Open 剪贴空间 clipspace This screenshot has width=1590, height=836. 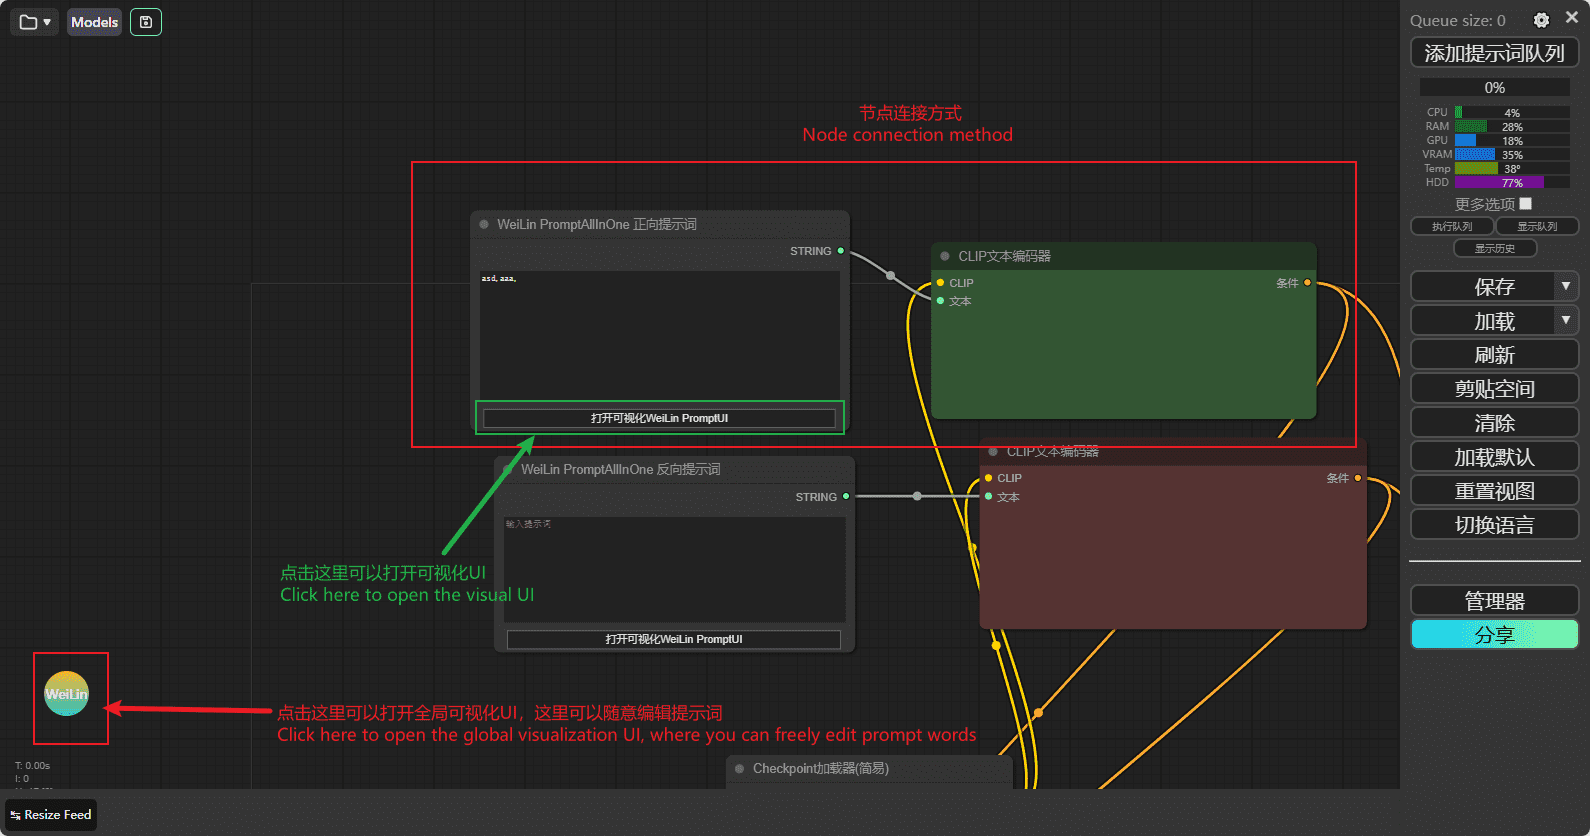tap(1494, 388)
